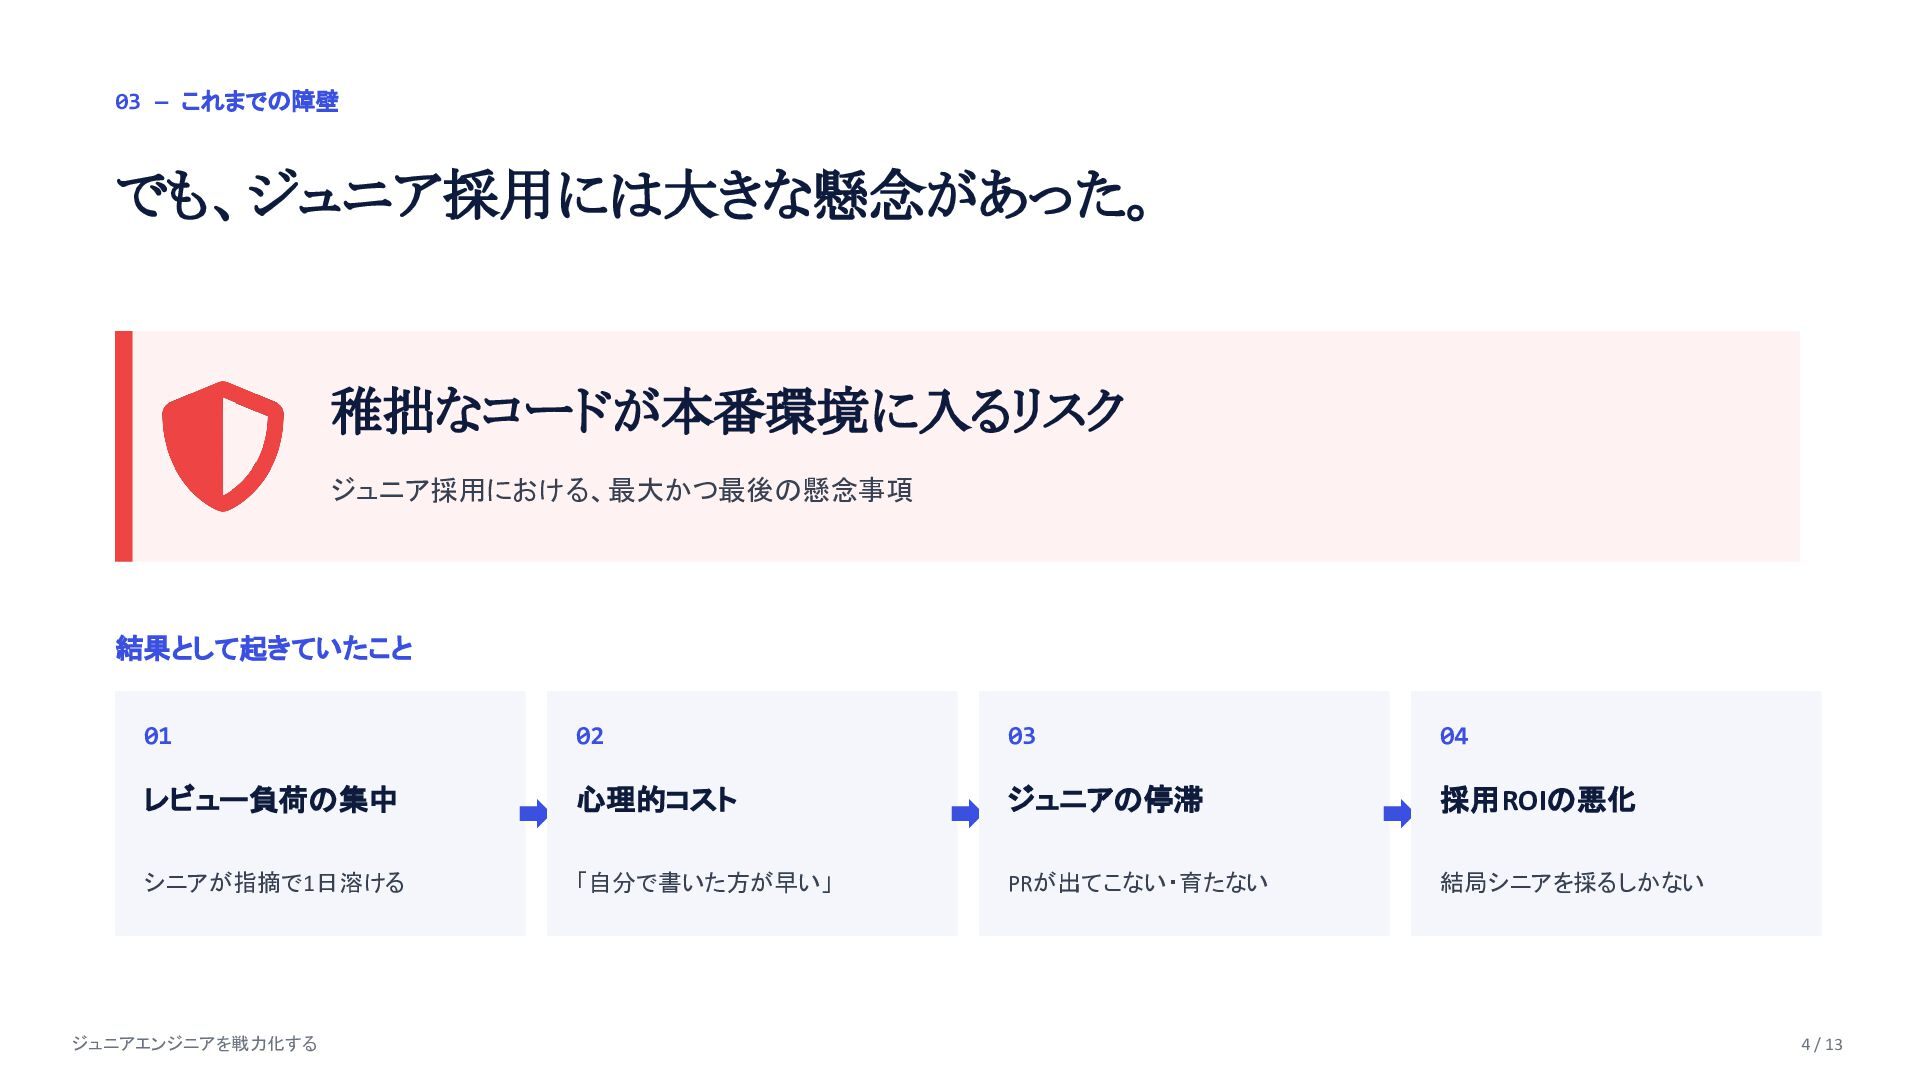
Task: Select the 01 number label
Action: tap(158, 736)
